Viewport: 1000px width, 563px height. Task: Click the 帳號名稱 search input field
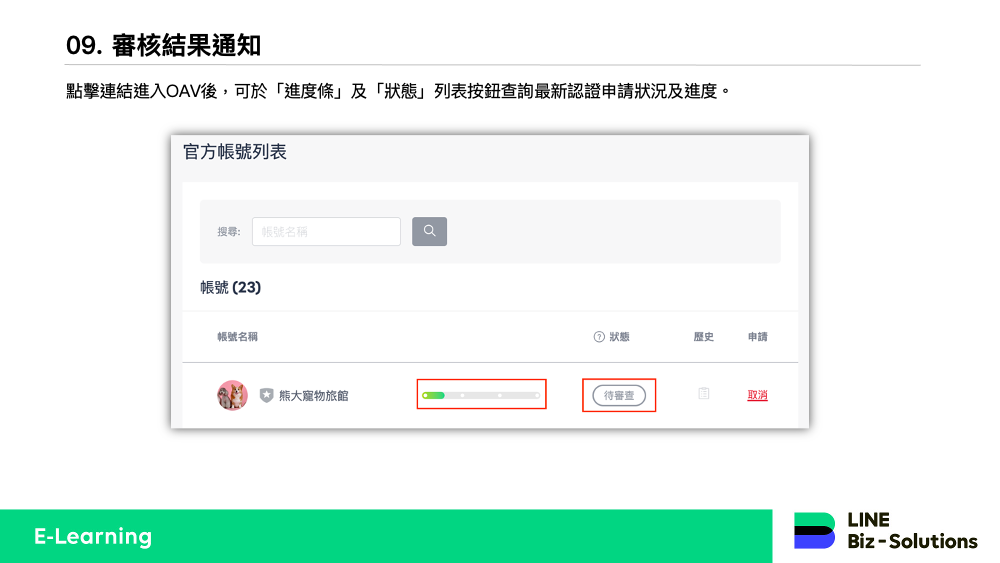tap(326, 231)
